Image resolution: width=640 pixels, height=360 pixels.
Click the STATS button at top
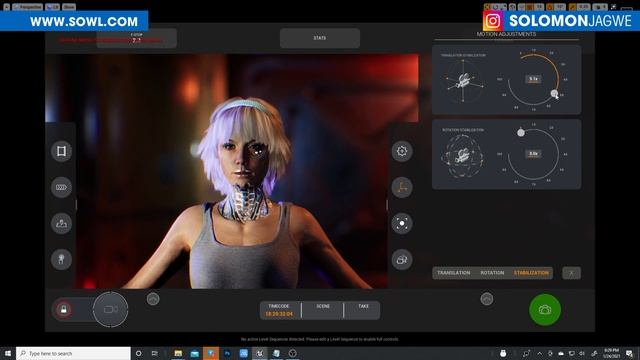coord(320,38)
